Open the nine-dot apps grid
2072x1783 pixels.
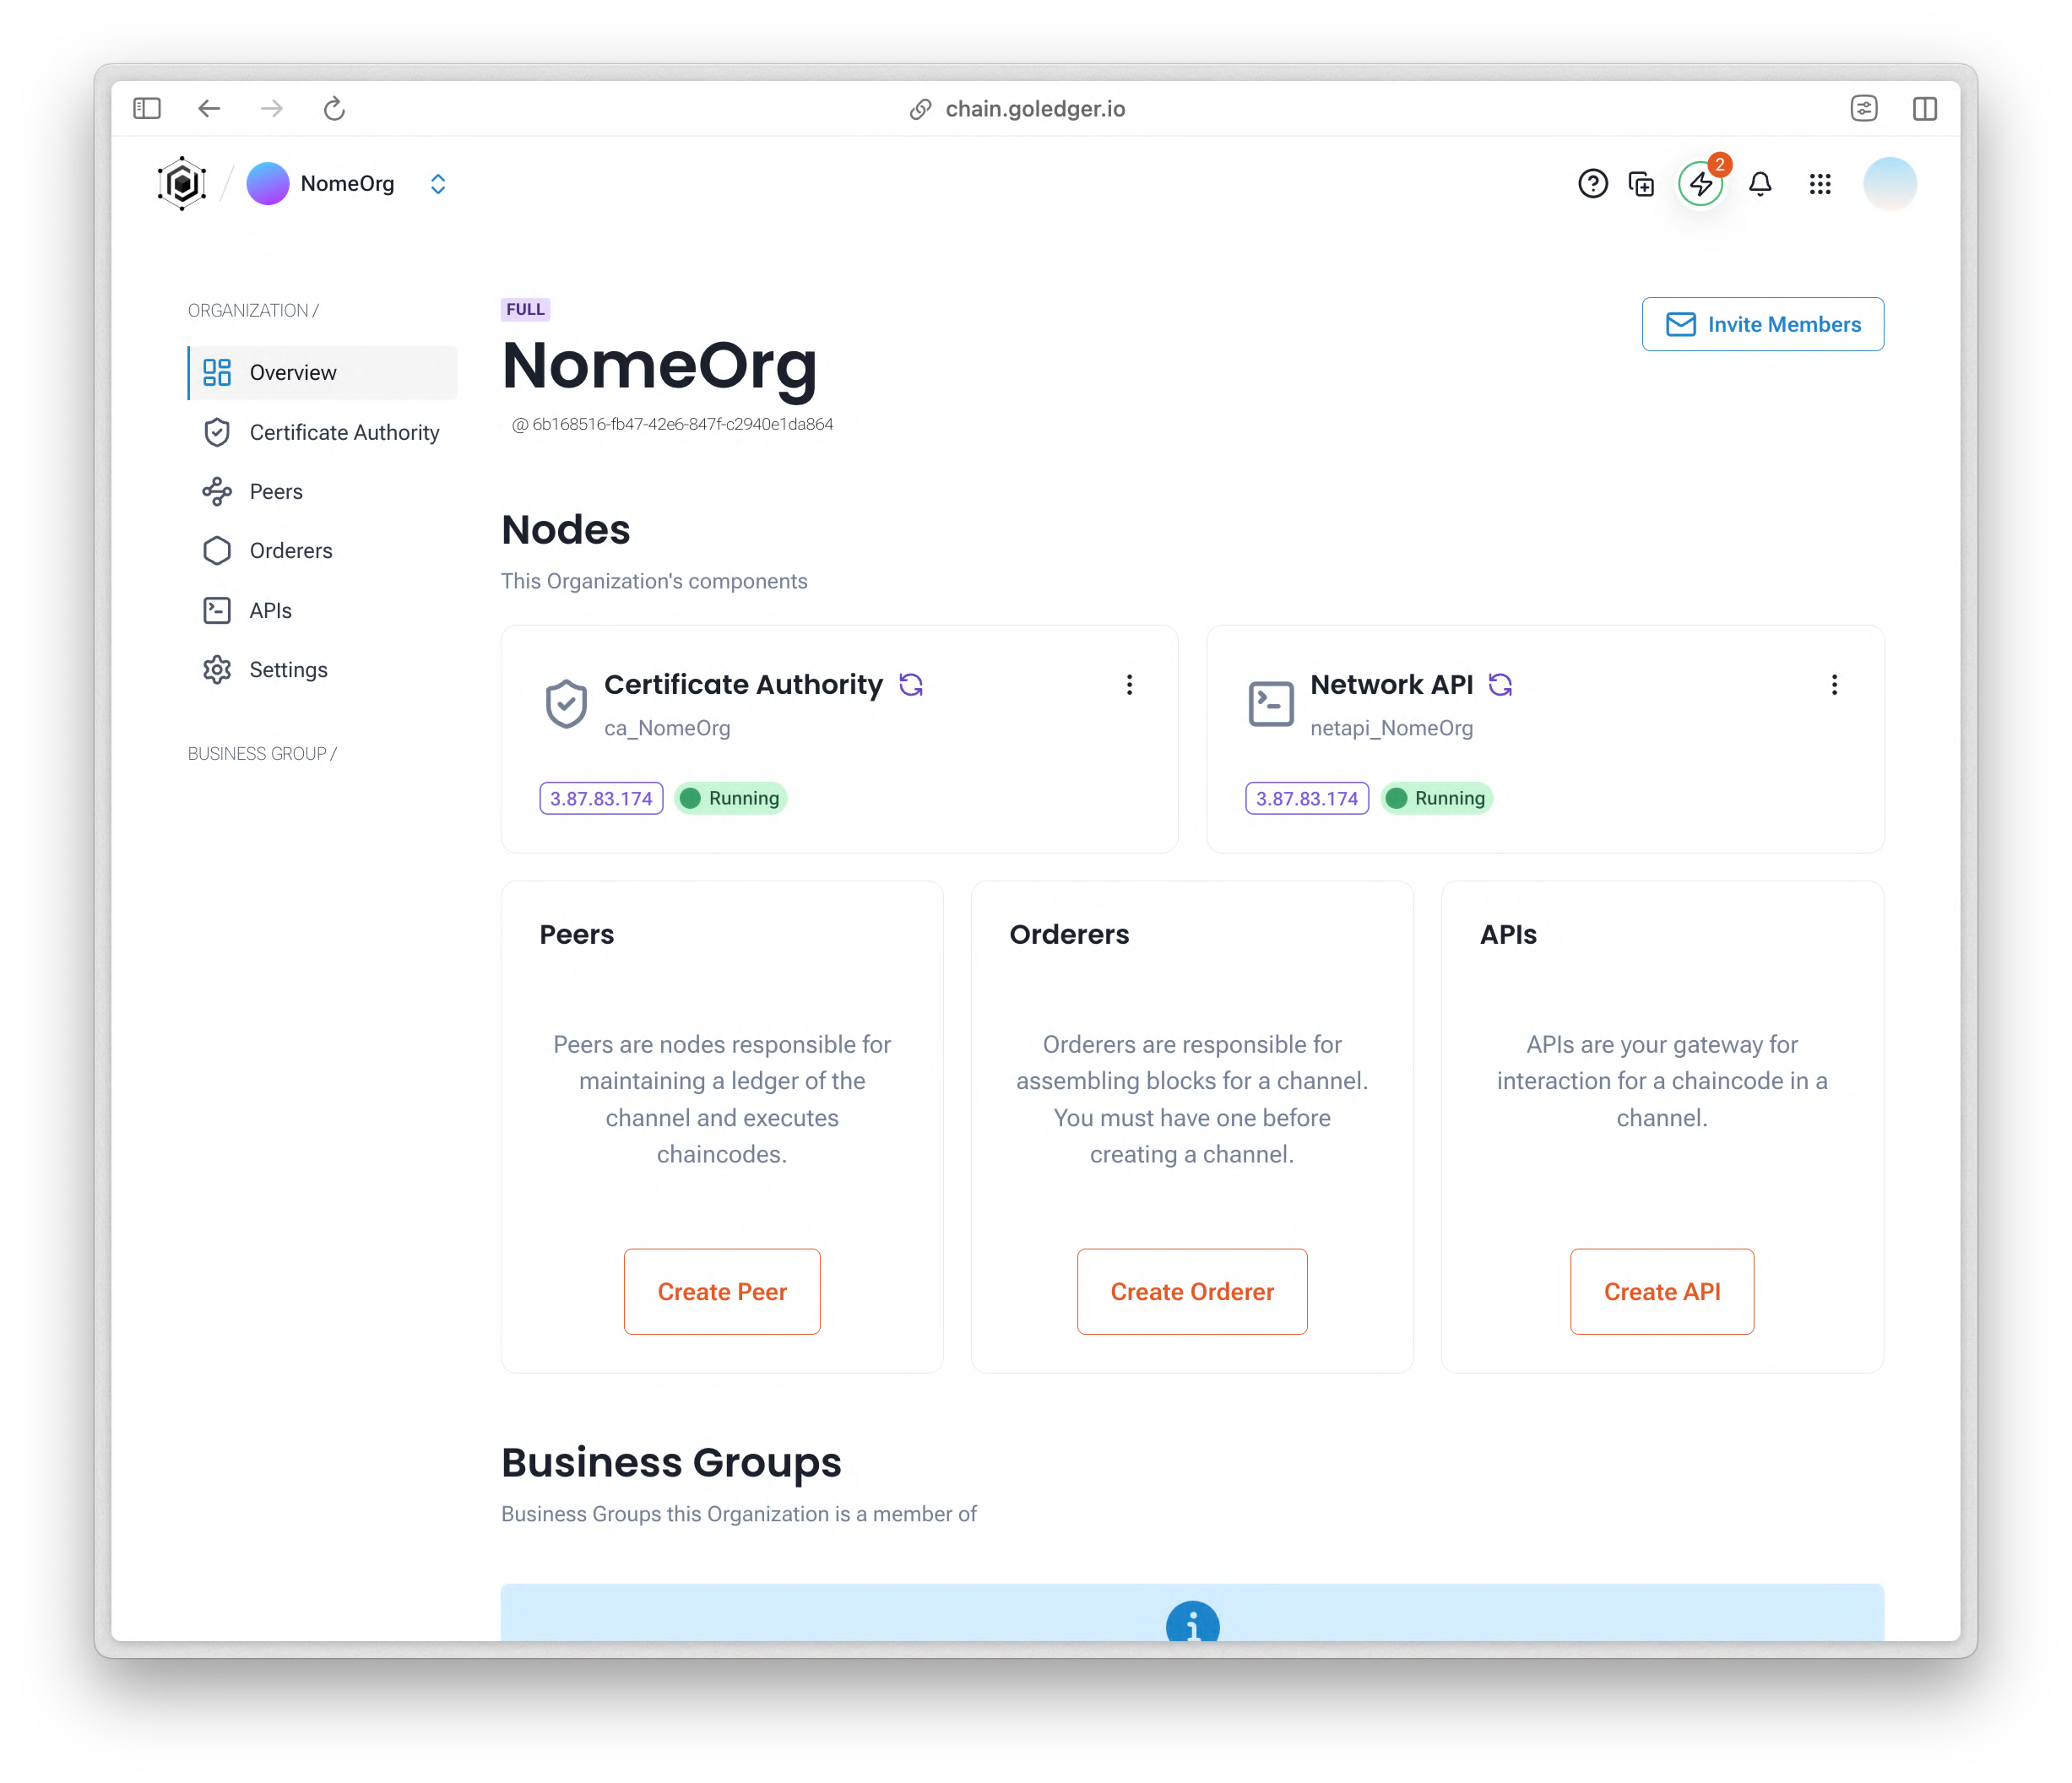pos(1819,184)
